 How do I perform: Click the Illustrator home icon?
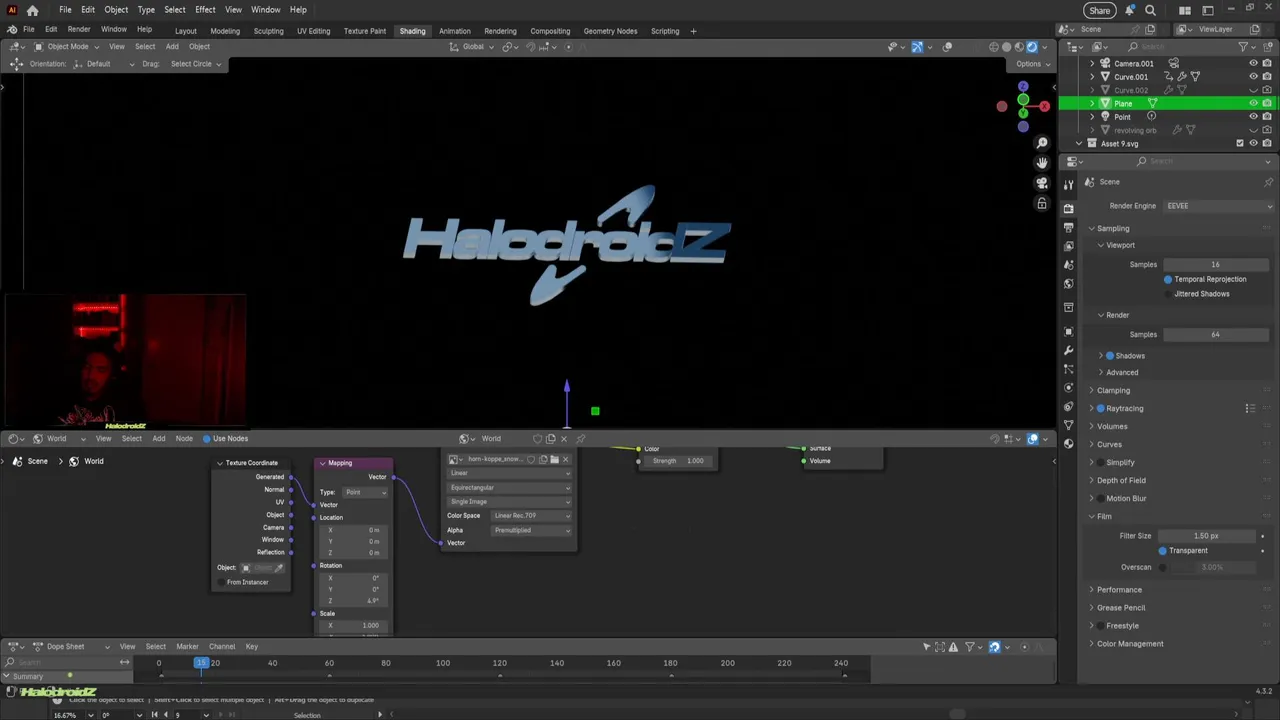click(x=32, y=10)
